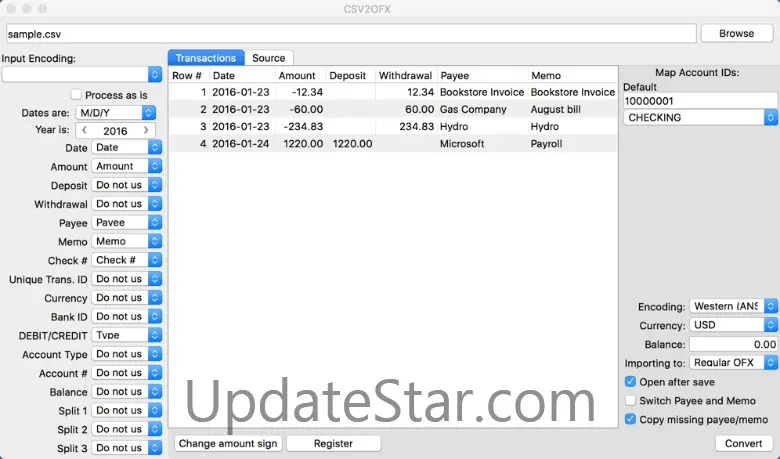Open the Currency USD dropdown

click(733, 325)
